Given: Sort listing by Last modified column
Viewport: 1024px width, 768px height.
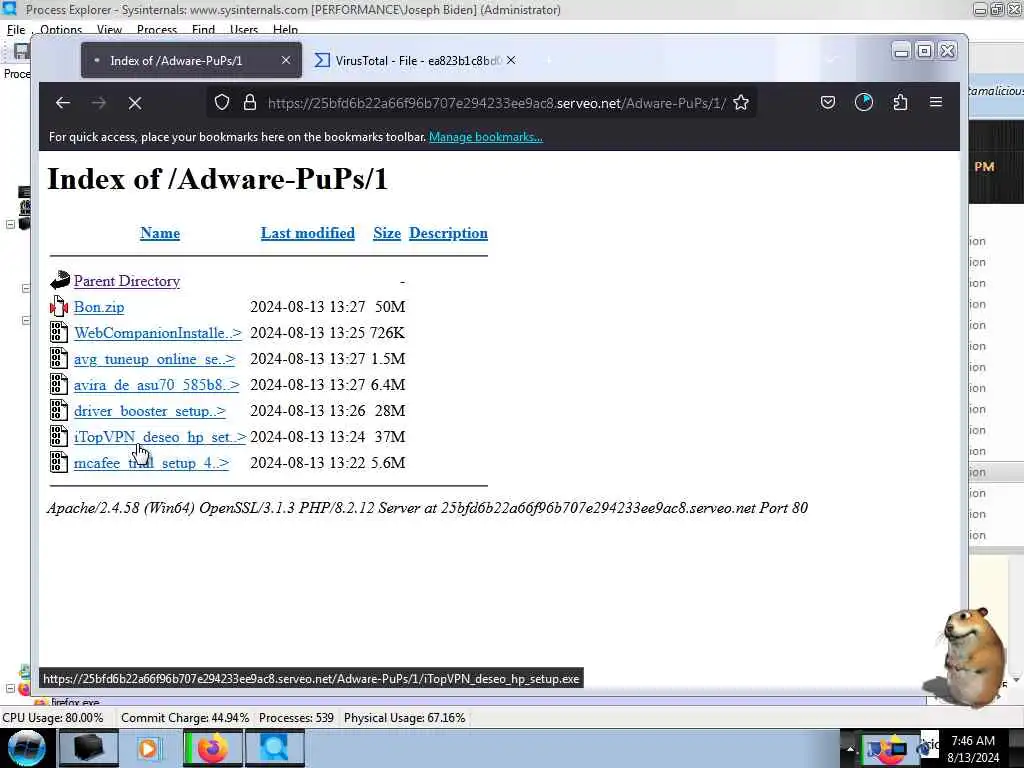Looking at the screenshot, I should (x=308, y=233).
